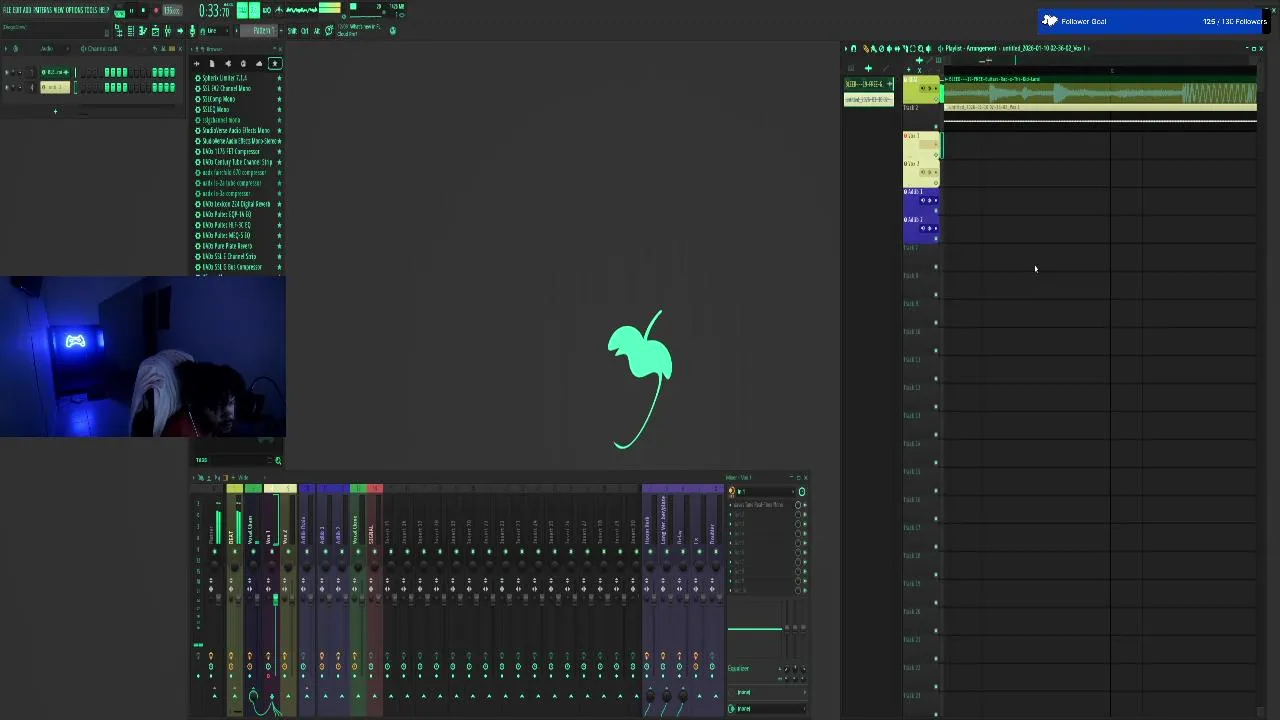Click the Alt toolbar button
1280x720 pixels.
click(x=317, y=31)
